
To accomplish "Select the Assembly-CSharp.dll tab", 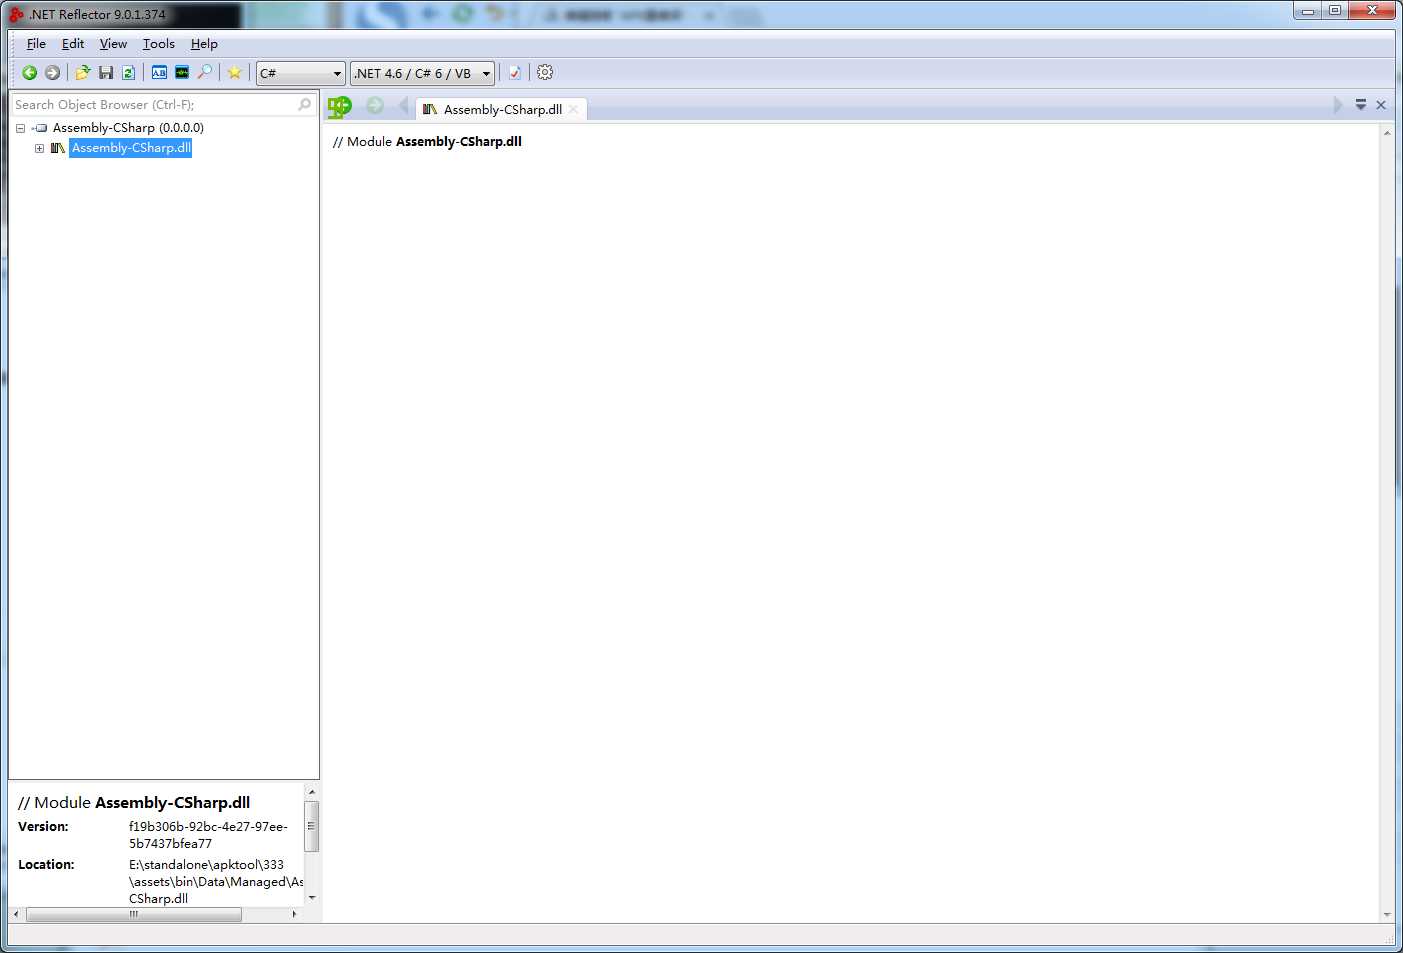I will click(501, 110).
